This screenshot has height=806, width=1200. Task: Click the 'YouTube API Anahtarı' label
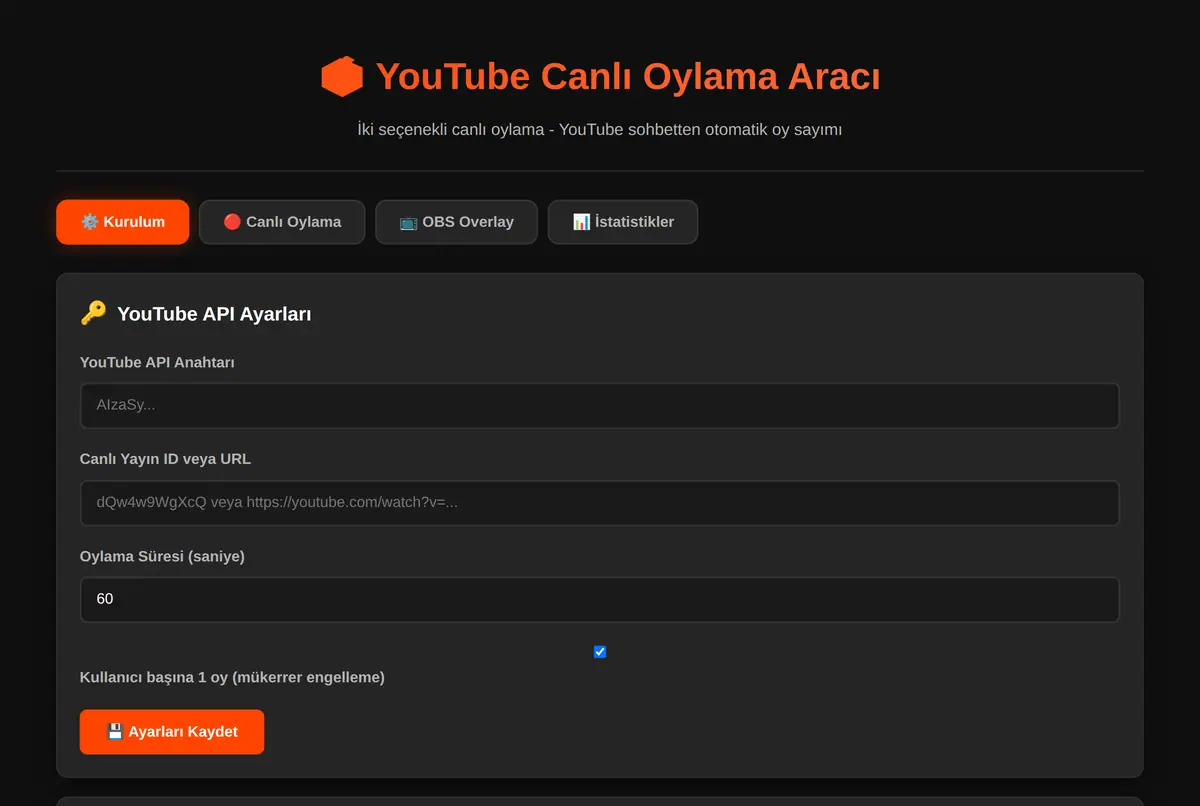[157, 362]
